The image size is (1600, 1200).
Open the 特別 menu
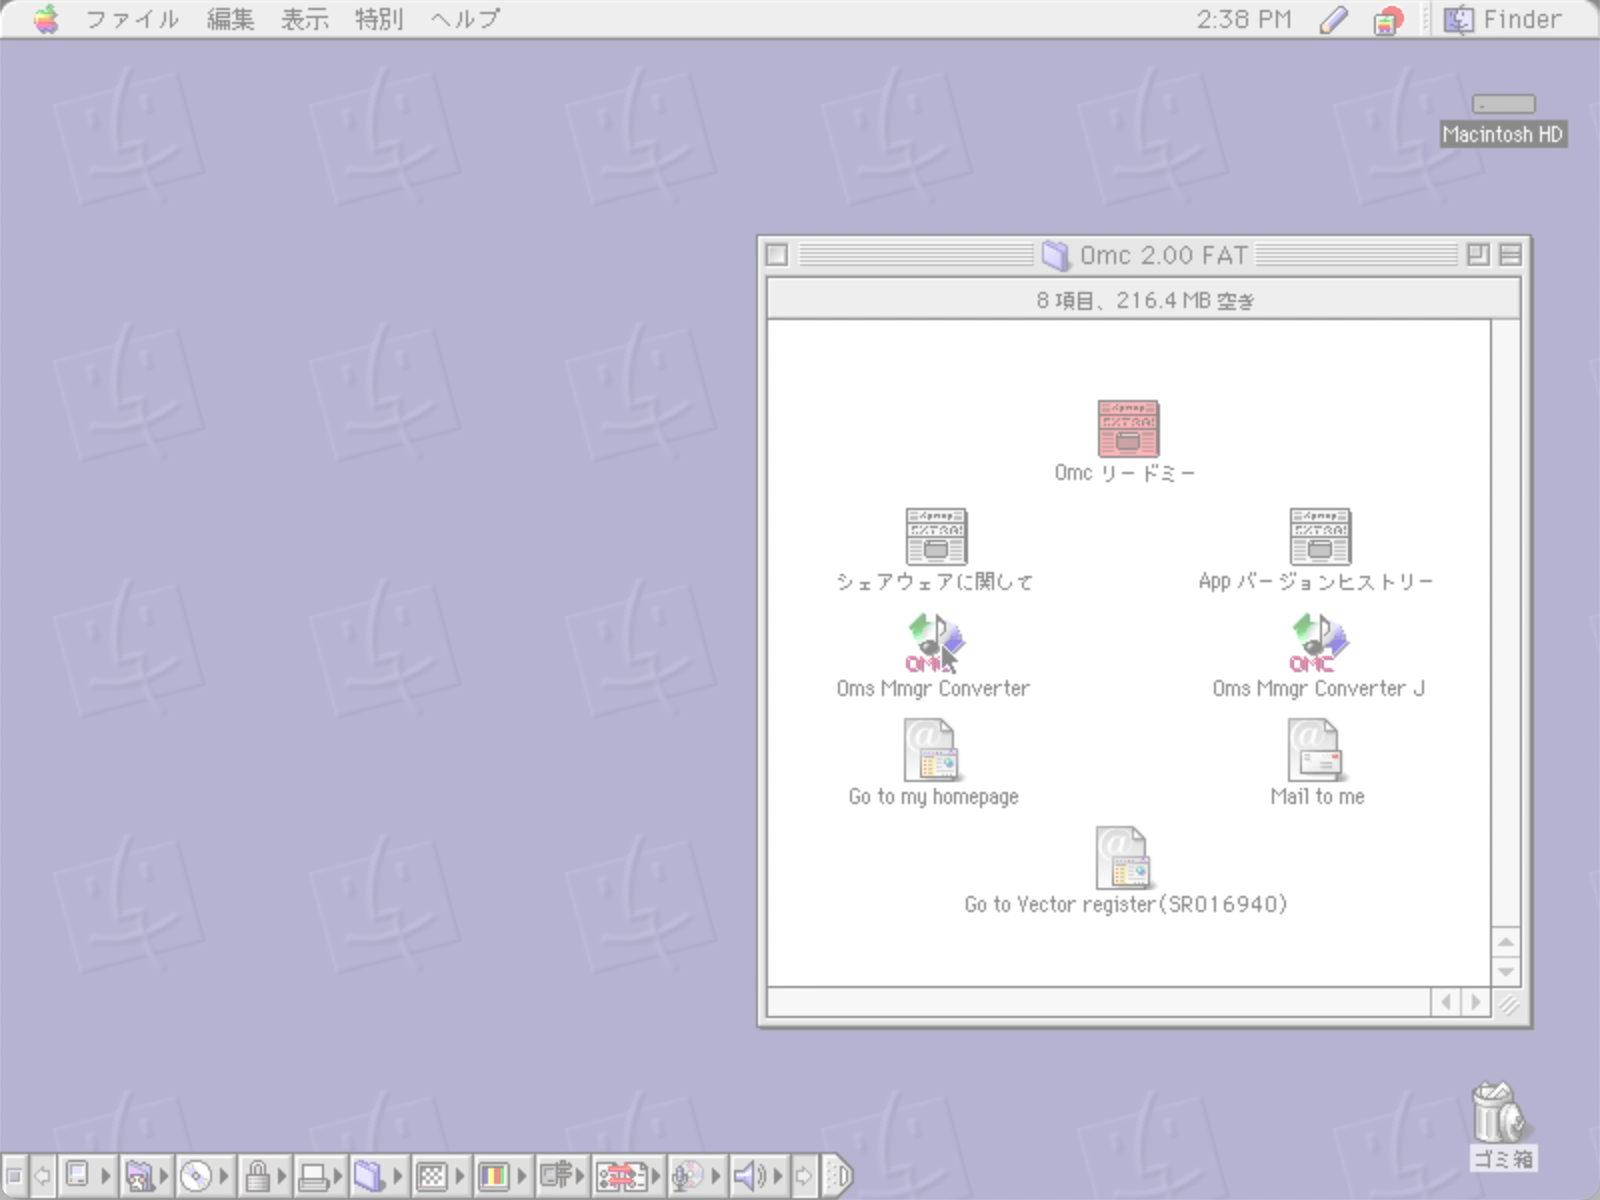coord(378,19)
